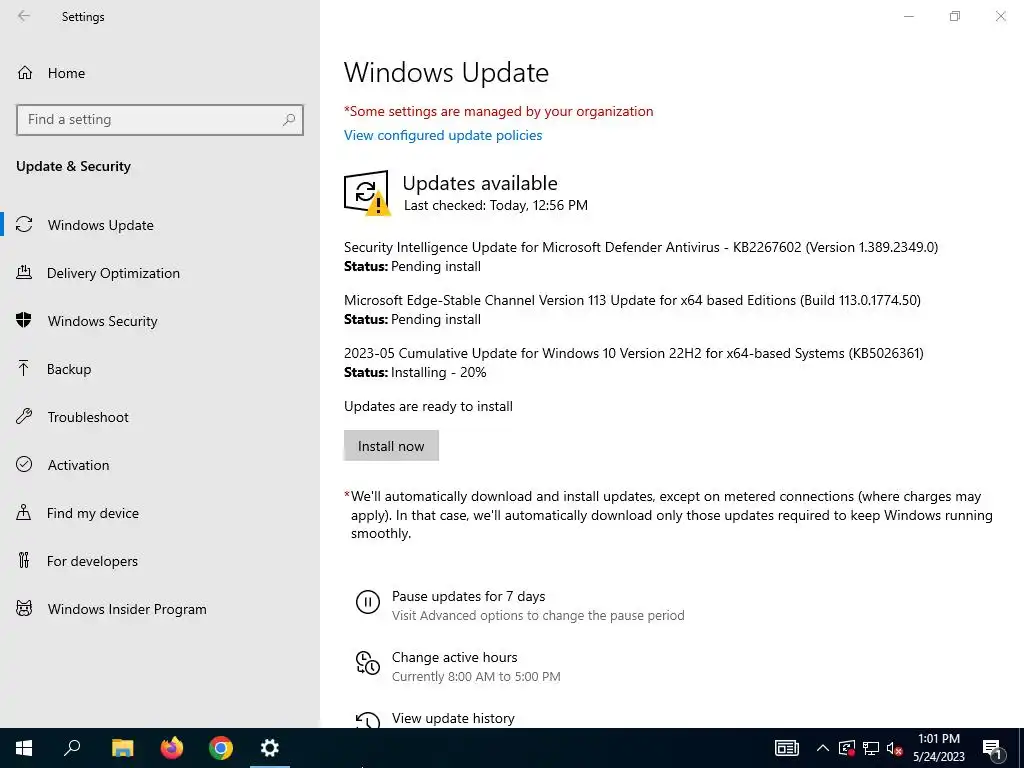Screen dimensions: 1024x768
Task: Open taskbar search
Action: pos(72,748)
